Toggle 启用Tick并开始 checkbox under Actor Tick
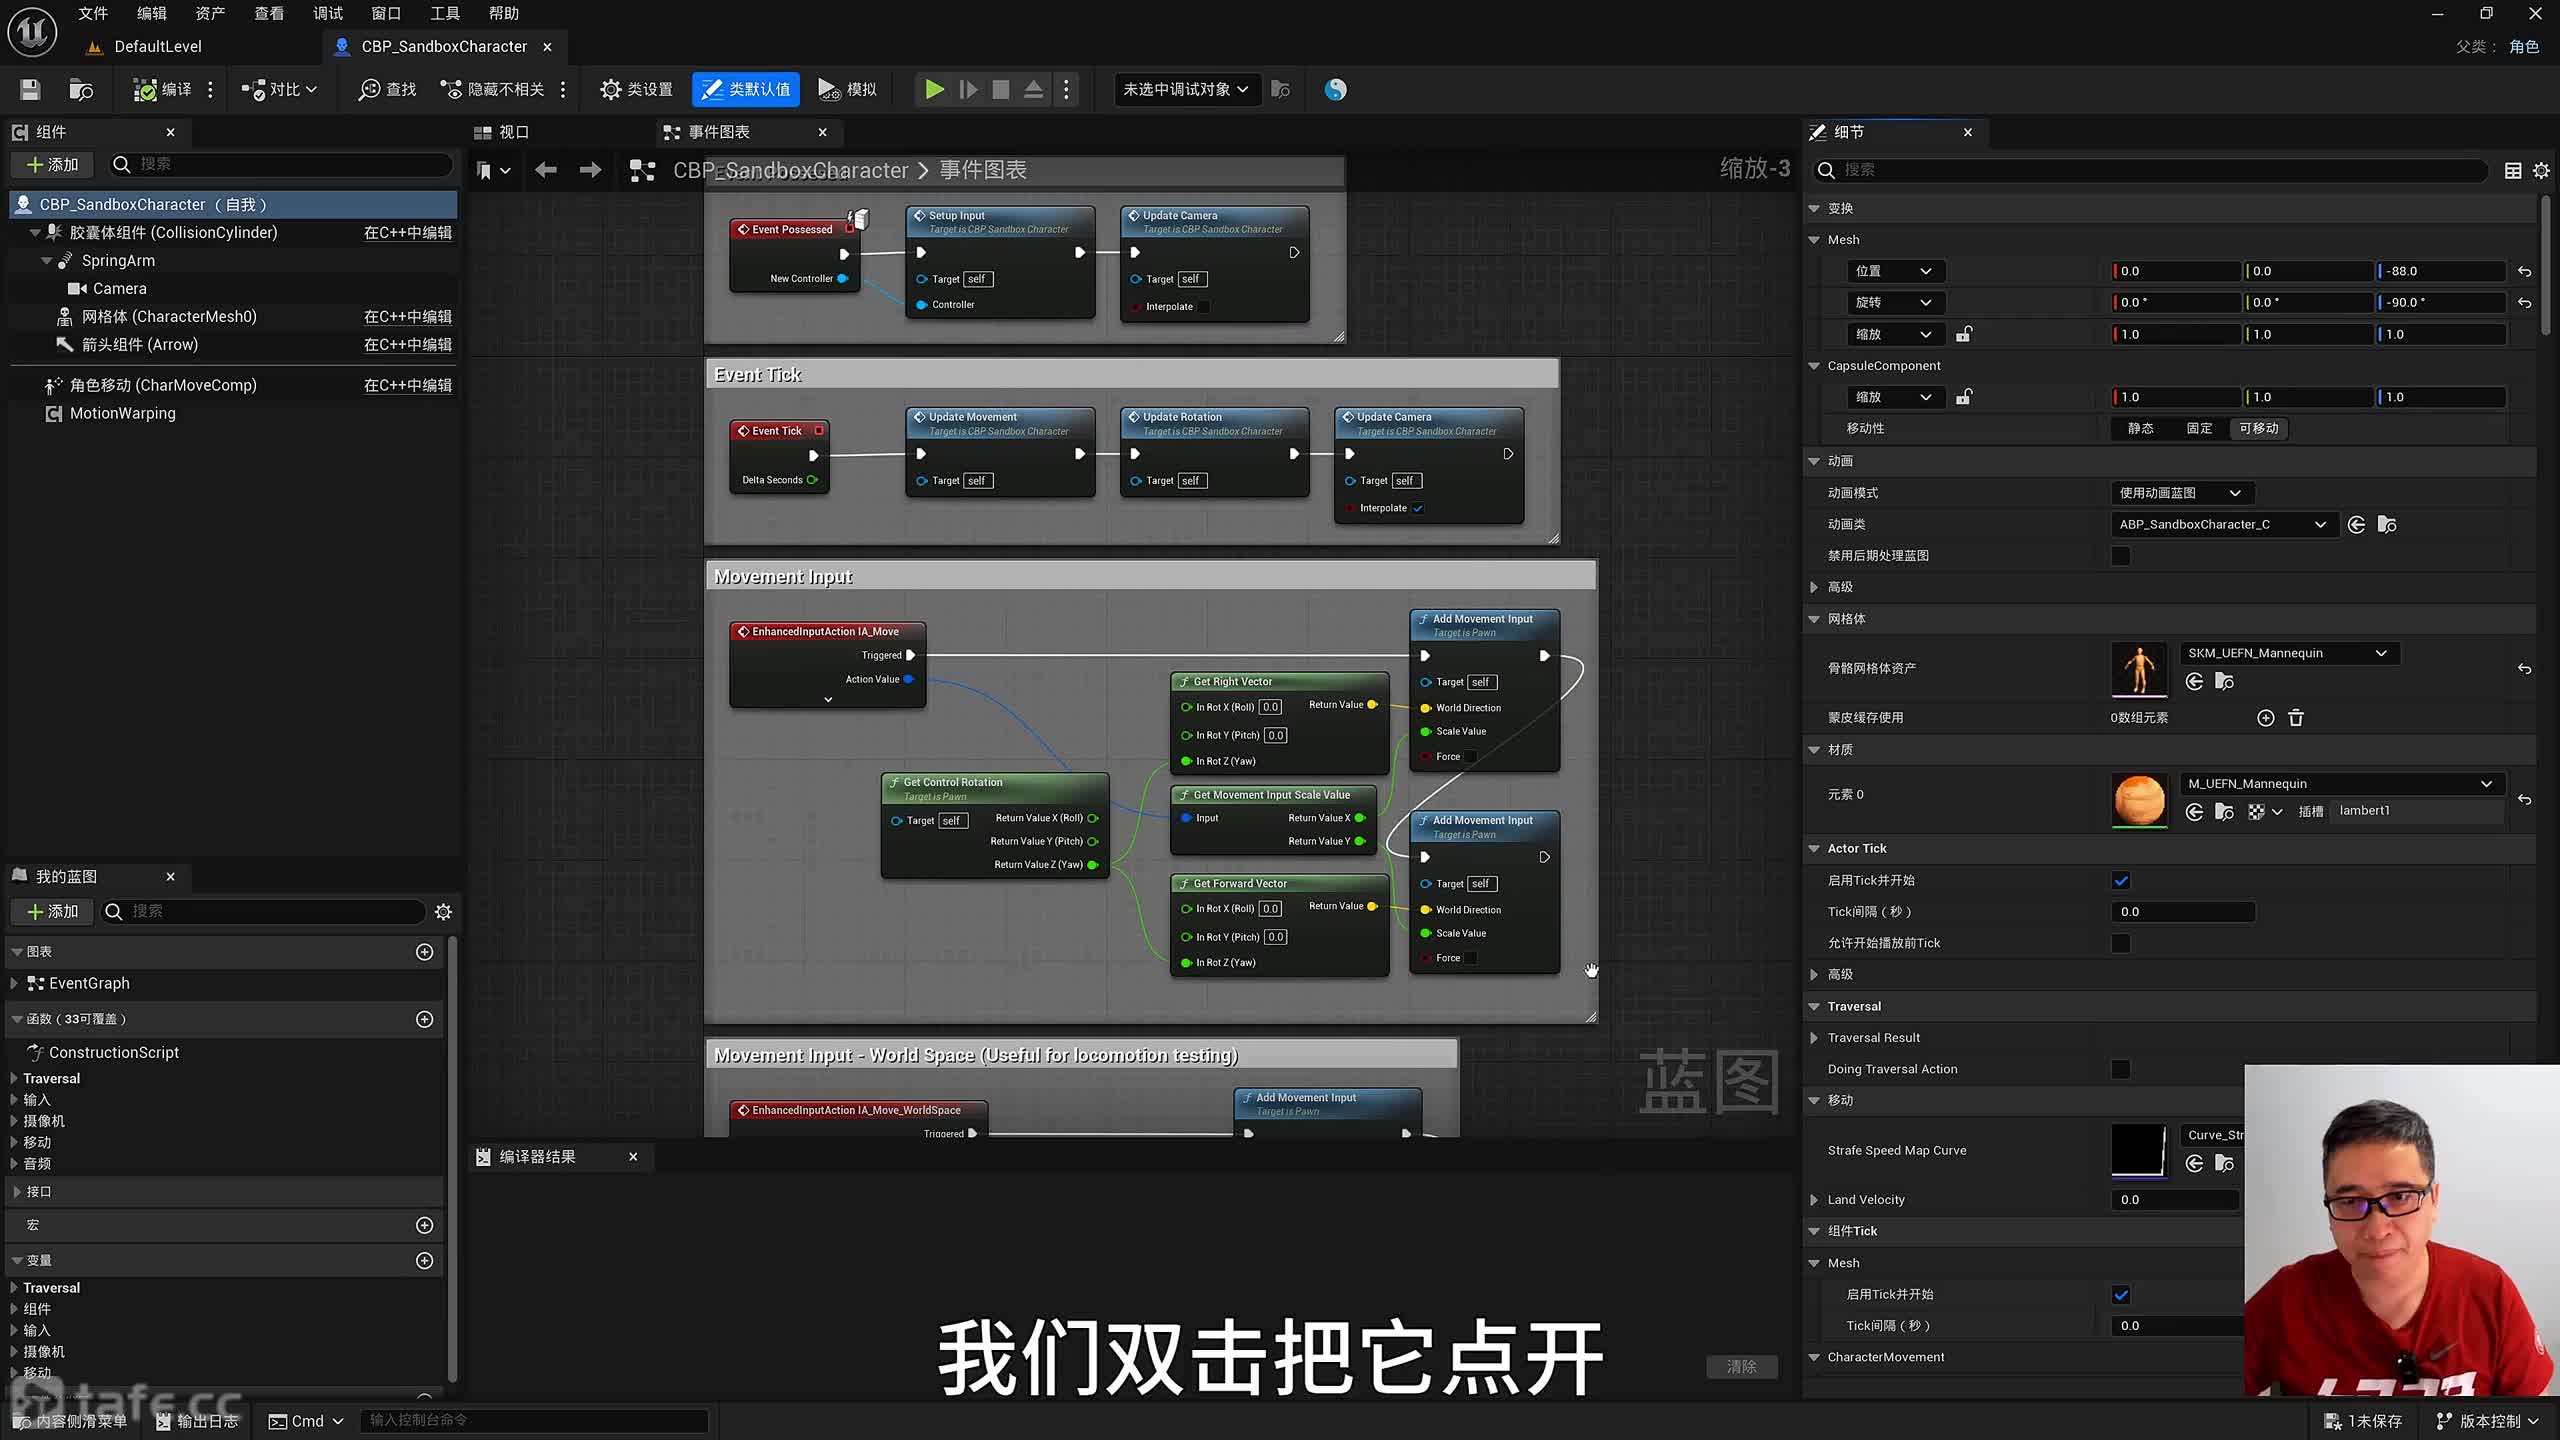The image size is (2560, 1440). (x=2121, y=881)
